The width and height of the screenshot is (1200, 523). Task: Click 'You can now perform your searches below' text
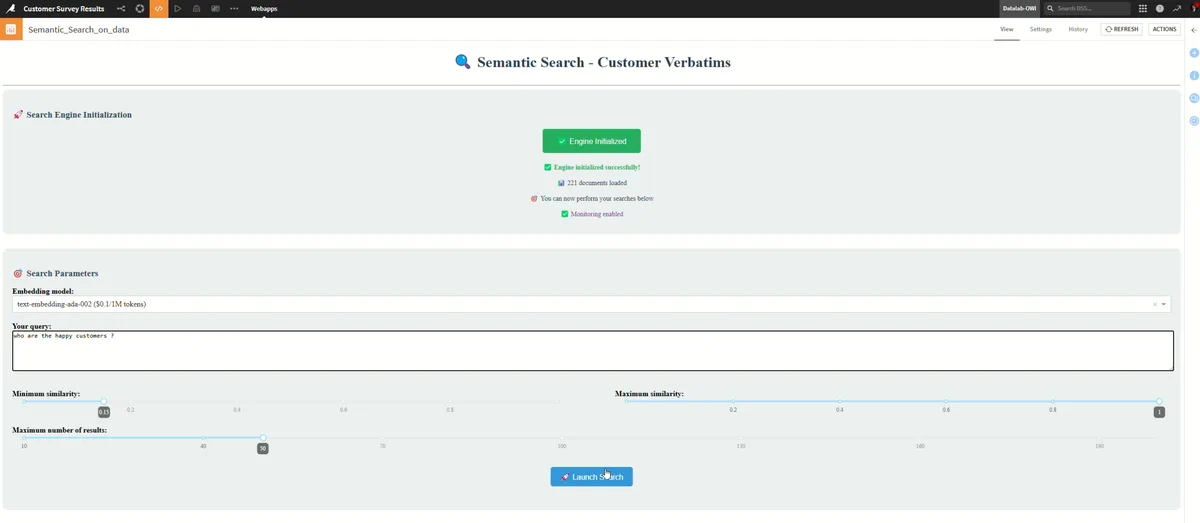(x=597, y=199)
